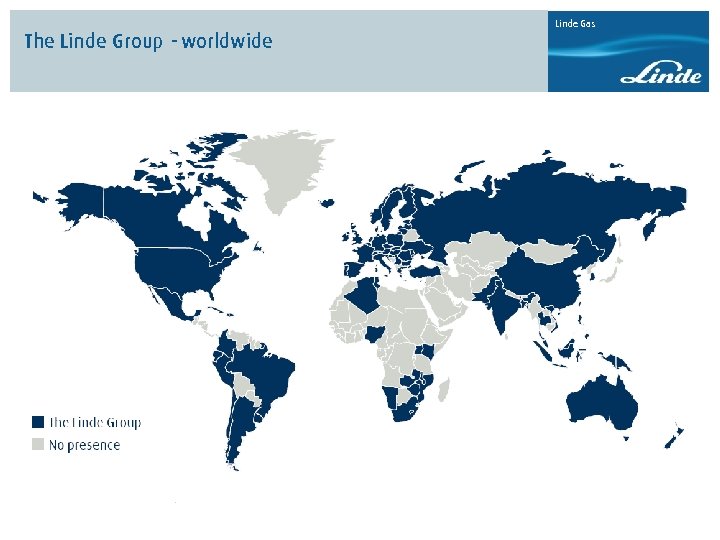
Task: Click Algeria on the world map
Action: (x=365, y=296)
